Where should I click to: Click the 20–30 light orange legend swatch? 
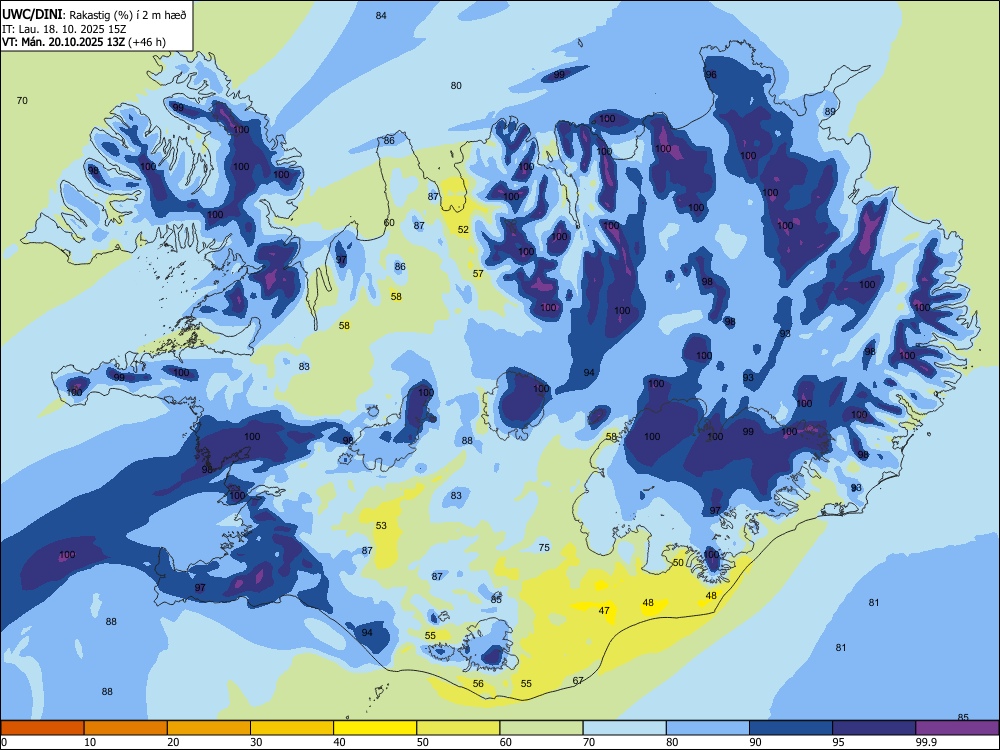tap(209, 728)
